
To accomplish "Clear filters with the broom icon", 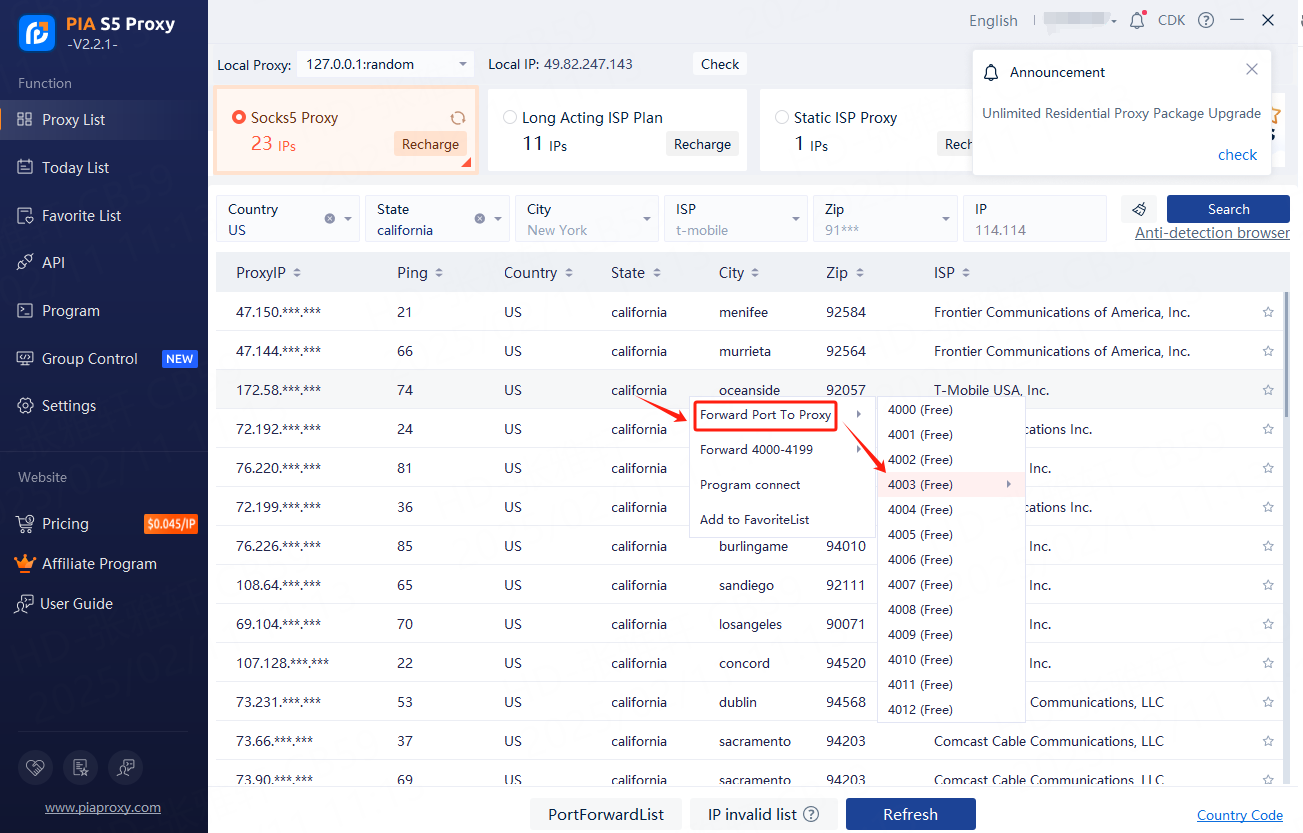I will (x=1139, y=209).
